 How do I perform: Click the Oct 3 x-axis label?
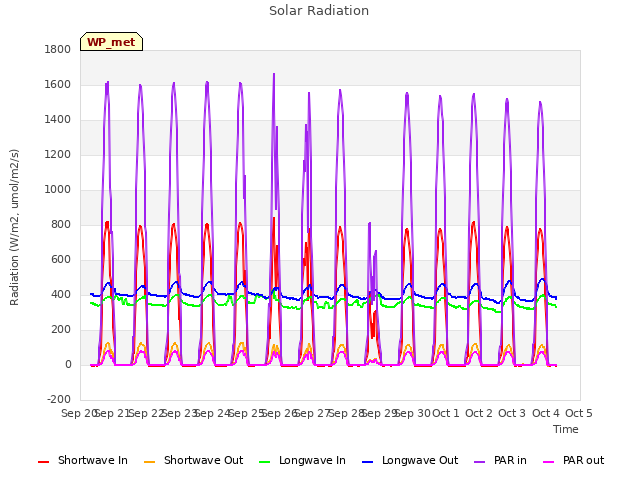(512, 413)
